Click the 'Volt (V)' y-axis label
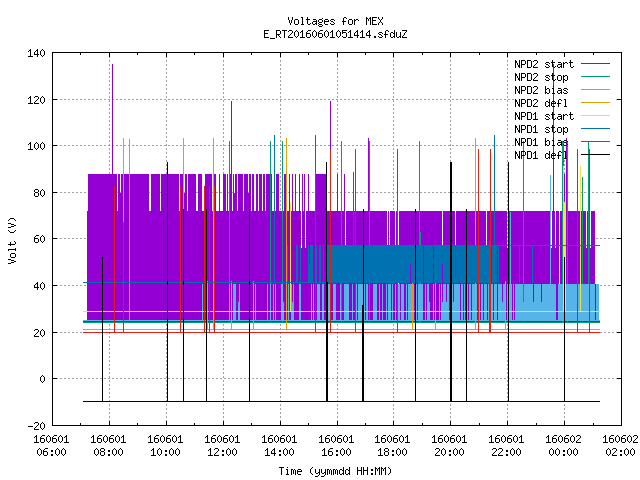This screenshot has height=480, width=640. point(12,240)
